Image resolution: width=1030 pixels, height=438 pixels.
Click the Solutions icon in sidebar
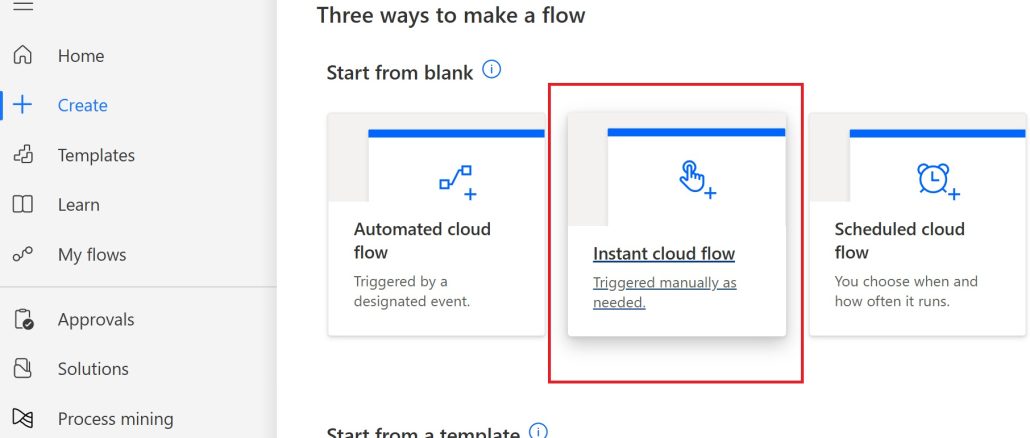[23, 368]
